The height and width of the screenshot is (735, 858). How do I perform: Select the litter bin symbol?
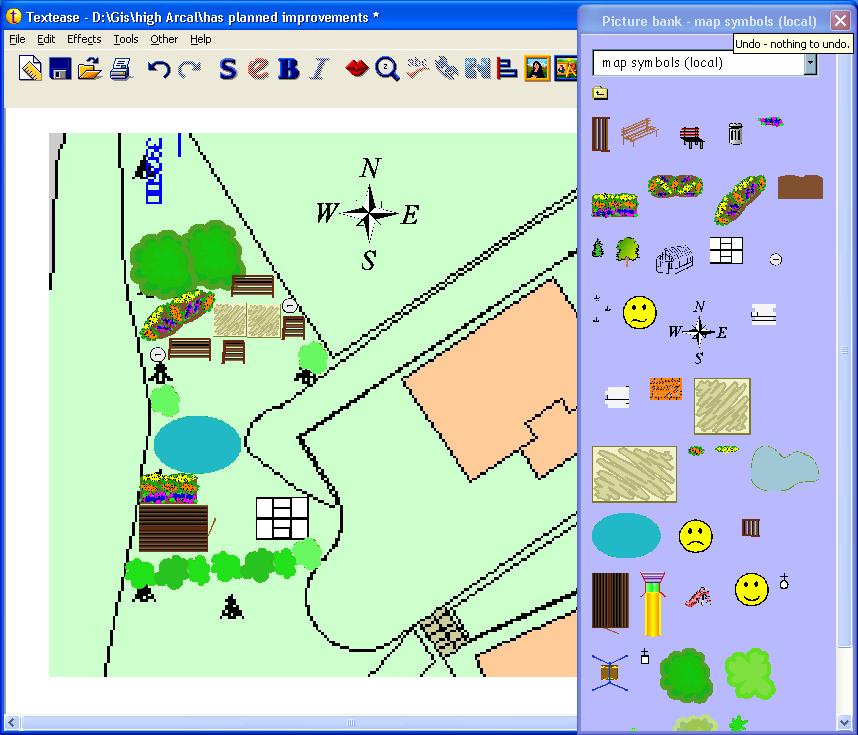click(735, 134)
